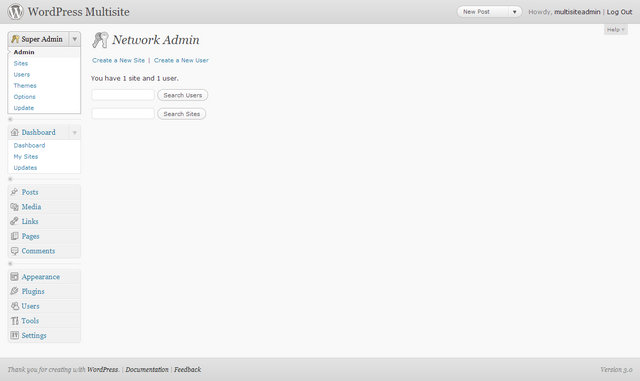
Task: Click the Appearance icon in sidebar
Action: [14, 277]
